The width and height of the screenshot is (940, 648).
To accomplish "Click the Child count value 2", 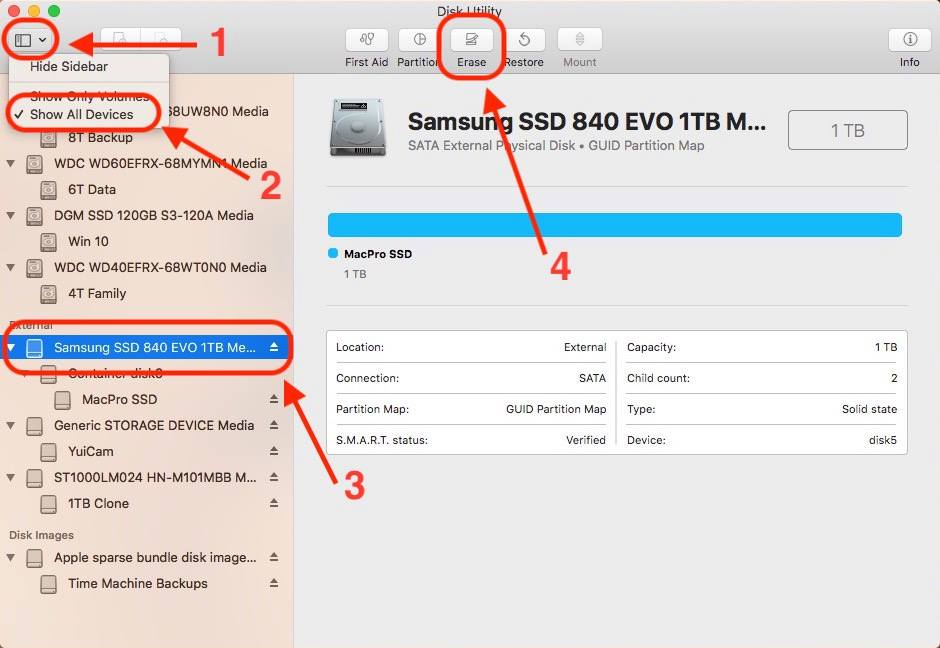I will 894,378.
